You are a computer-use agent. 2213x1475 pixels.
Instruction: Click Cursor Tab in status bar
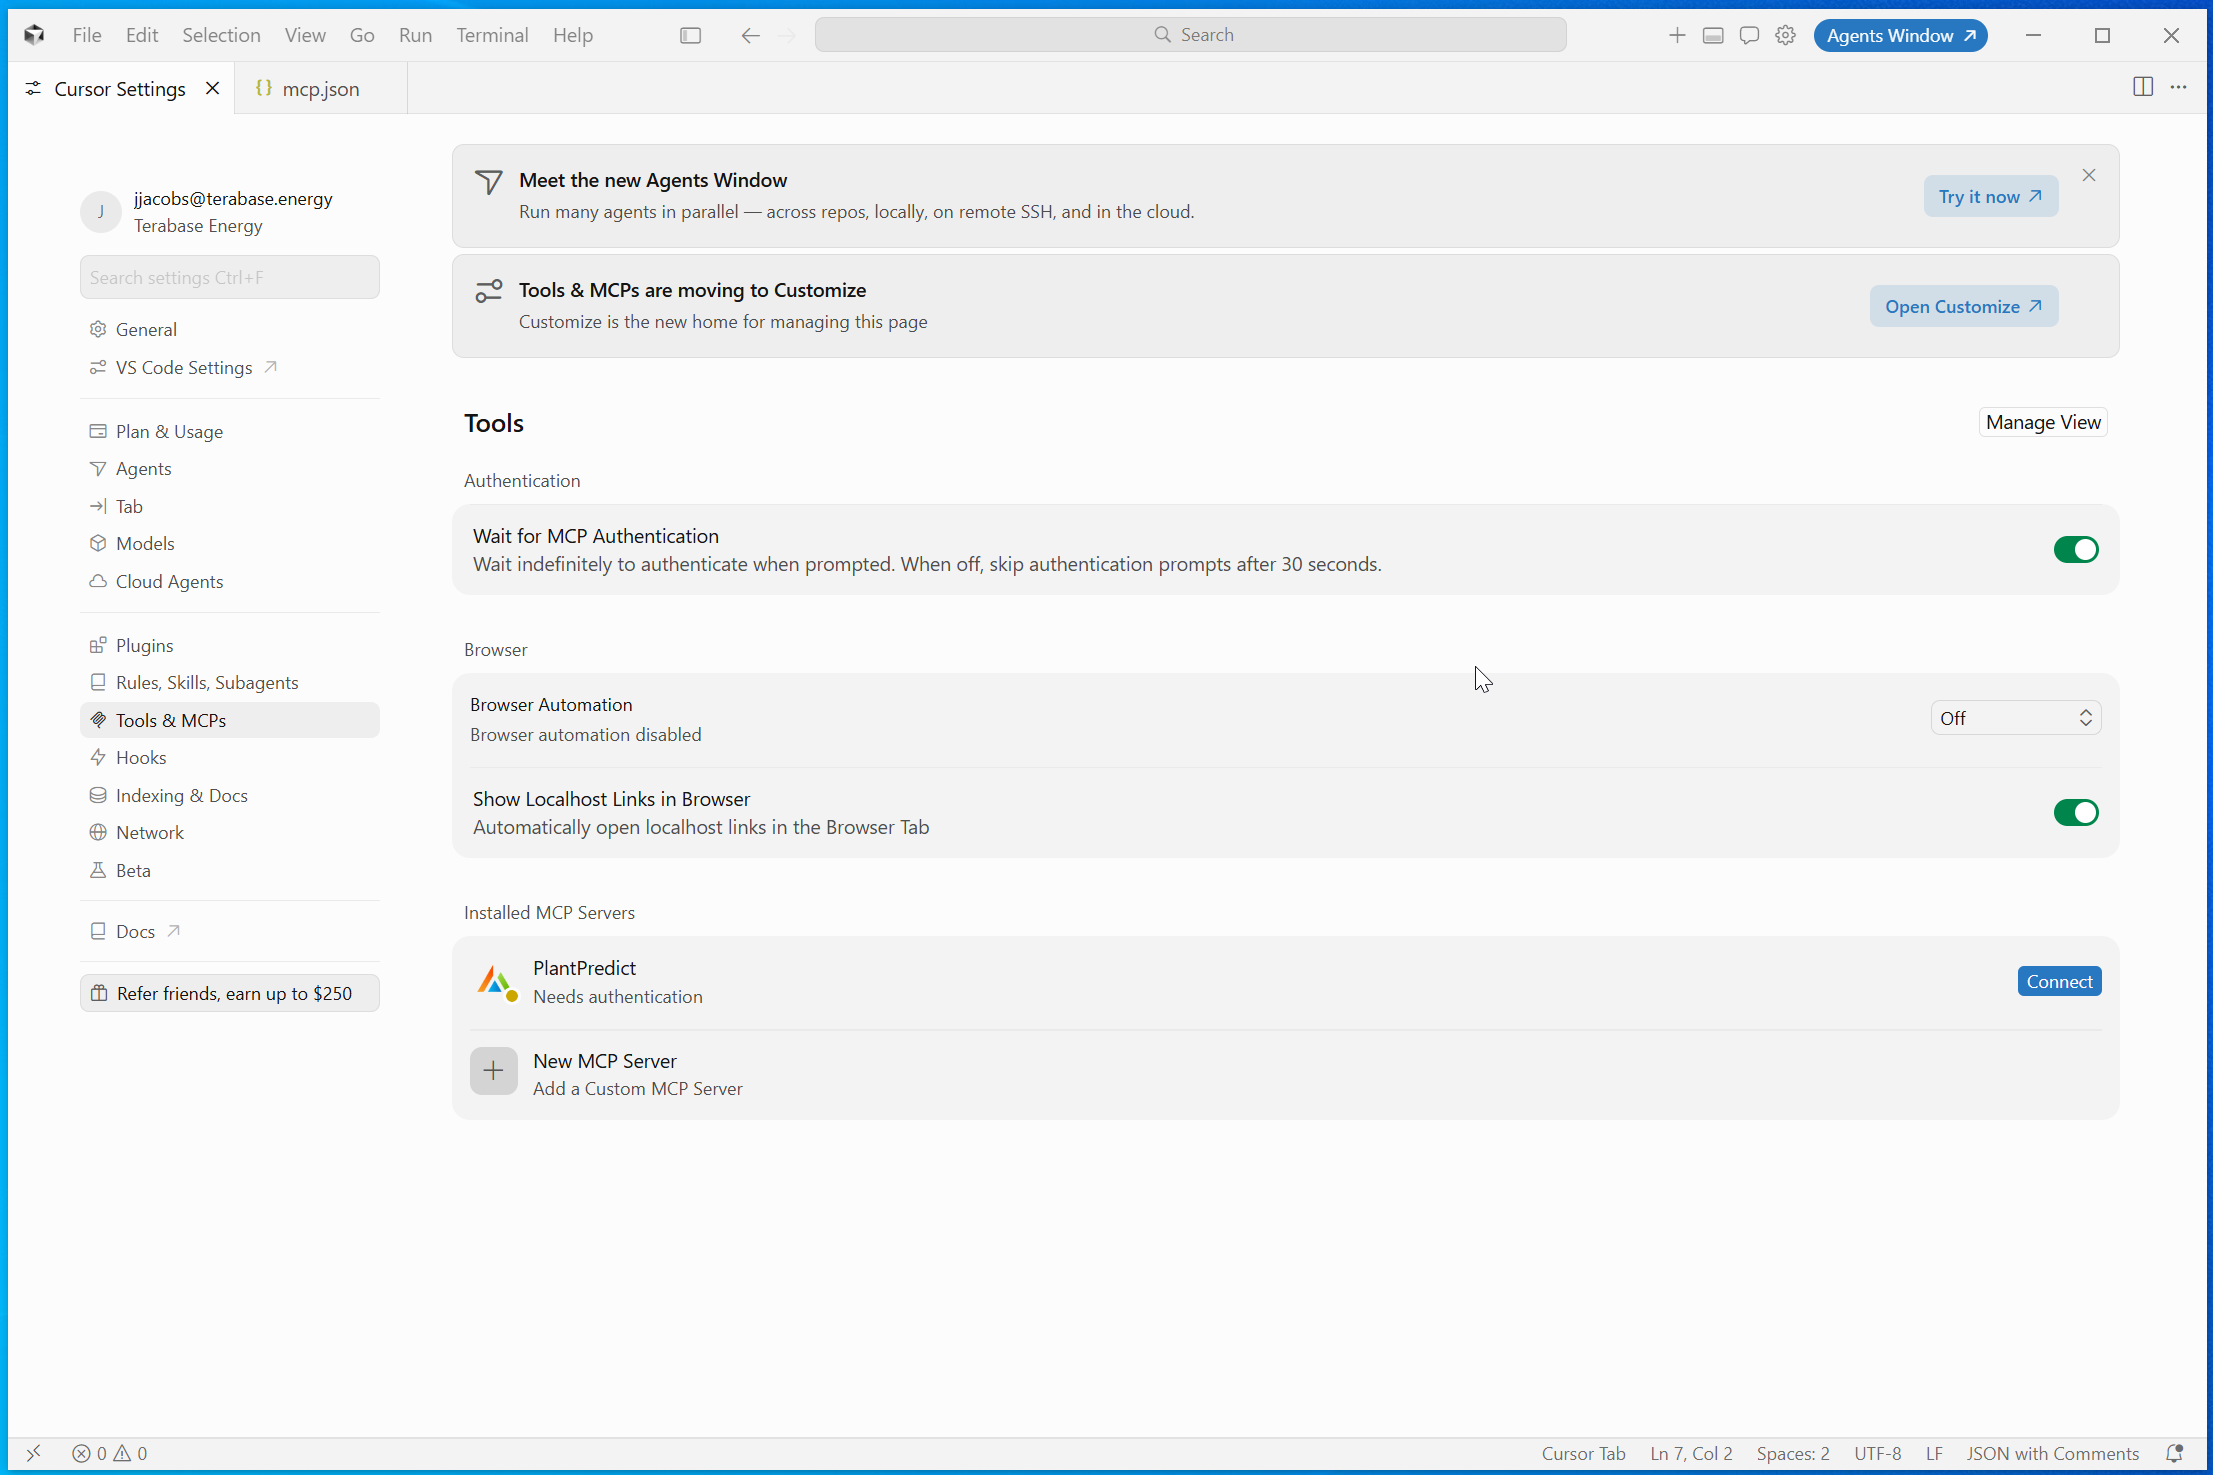click(x=1583, y=1453)
